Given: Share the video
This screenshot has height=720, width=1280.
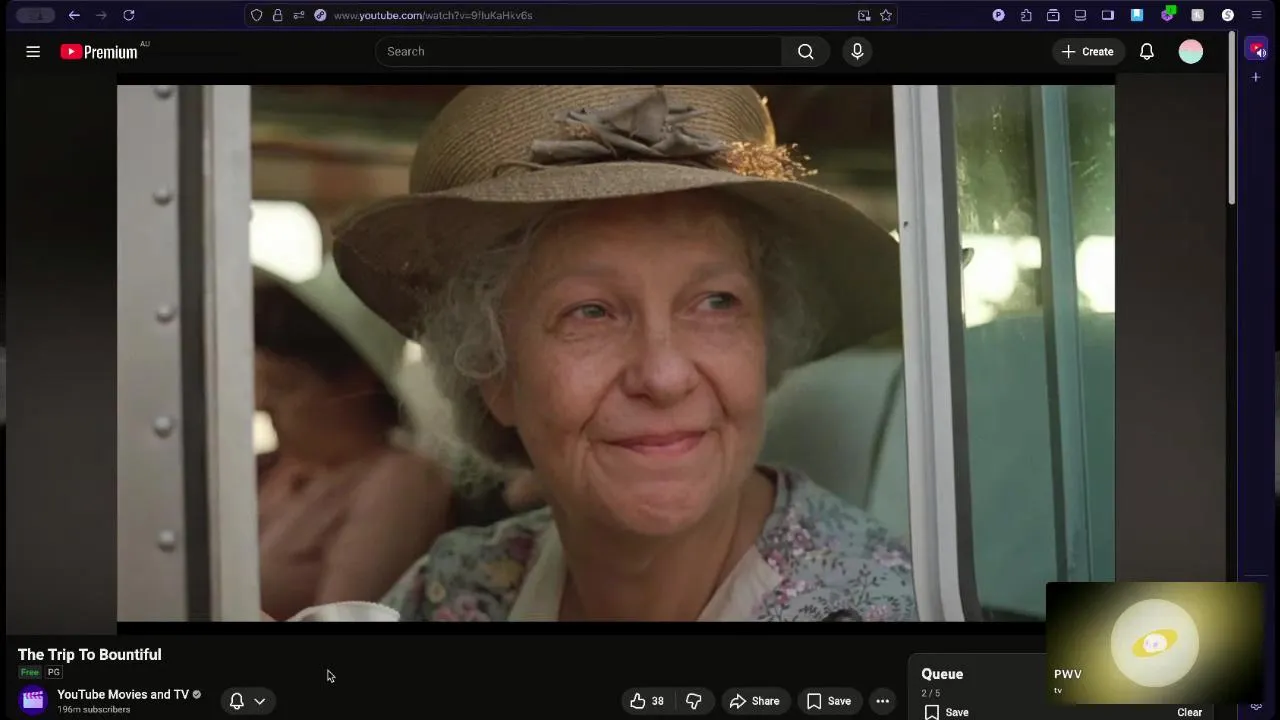Looking at the screenshot, I should (x=755, y=701).
